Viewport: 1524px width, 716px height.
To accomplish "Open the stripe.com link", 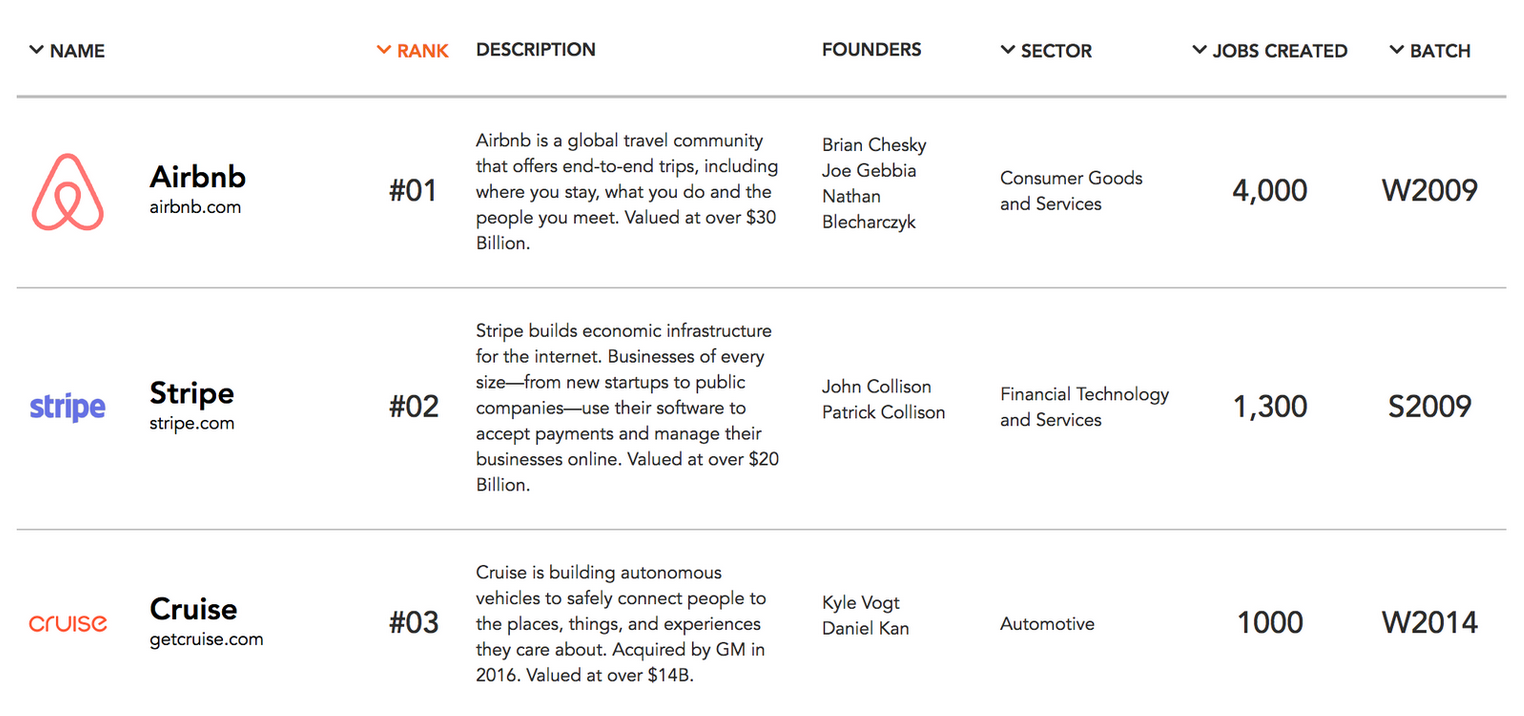I will coord(191,423).
